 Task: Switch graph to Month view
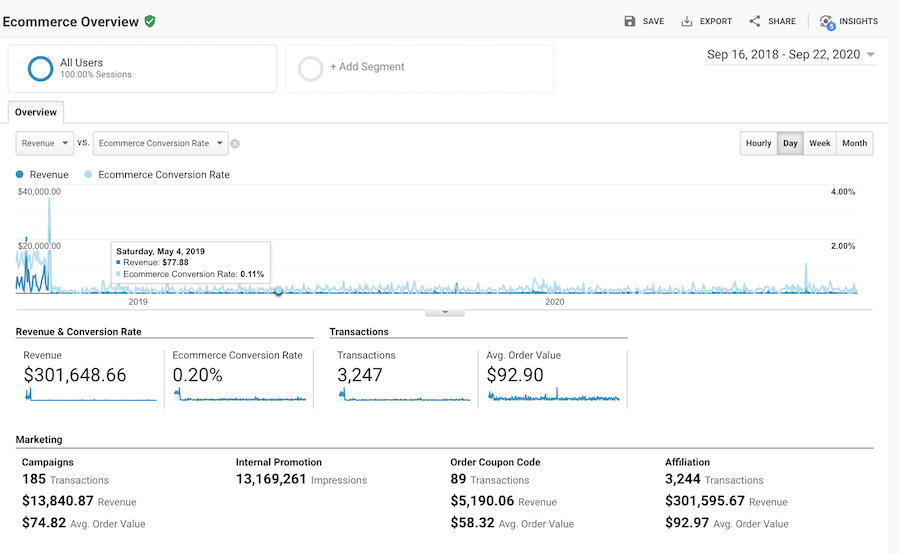coord(855,143)
